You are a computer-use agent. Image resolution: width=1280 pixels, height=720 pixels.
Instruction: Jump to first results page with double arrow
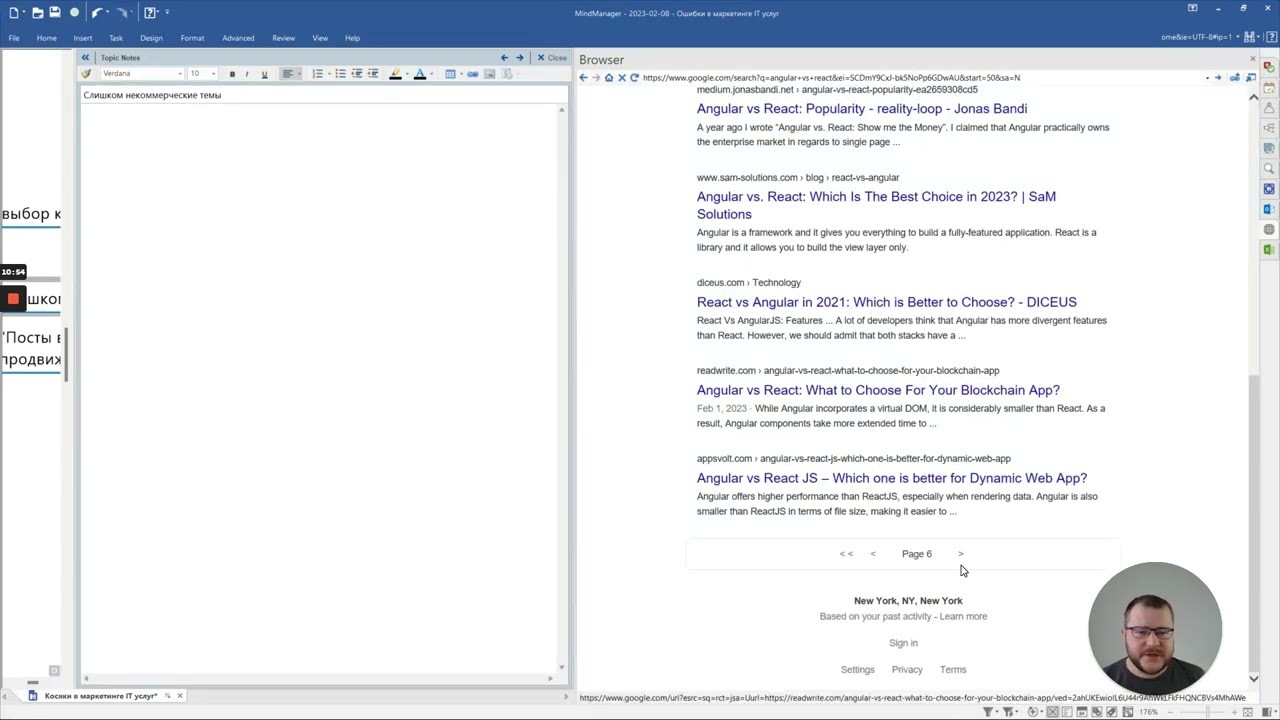(846, 554)
